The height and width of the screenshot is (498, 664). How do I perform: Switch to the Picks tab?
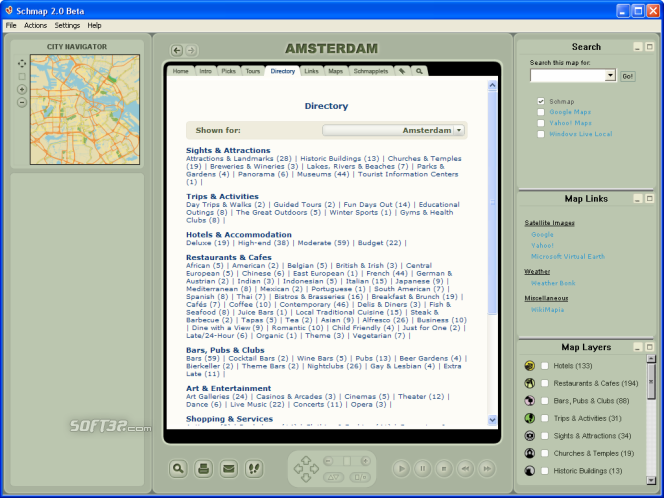(x=228, y=71)
